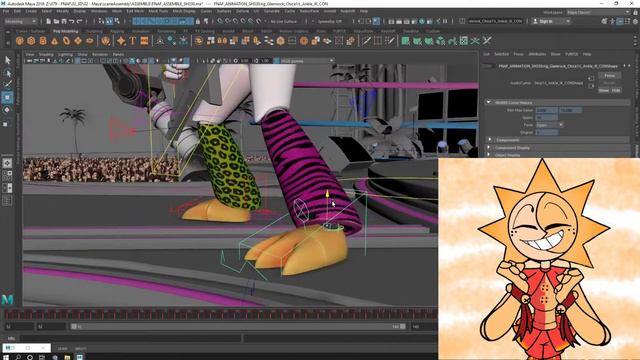Open Windows taskbar search
This screenshot has width=640, height=360.
point(18,357)
